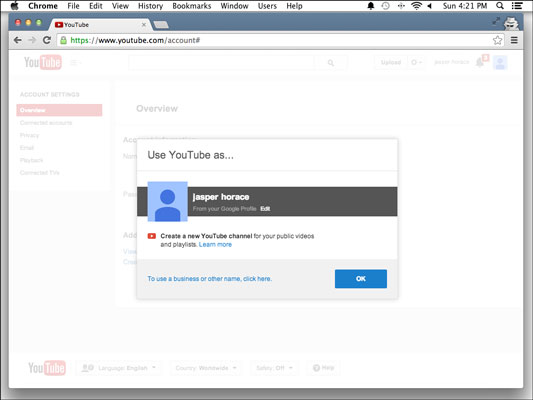Click 'To use a business or other name'
Image resolution: width=533 pixels, height=400 pixels.
click(209, 279)
